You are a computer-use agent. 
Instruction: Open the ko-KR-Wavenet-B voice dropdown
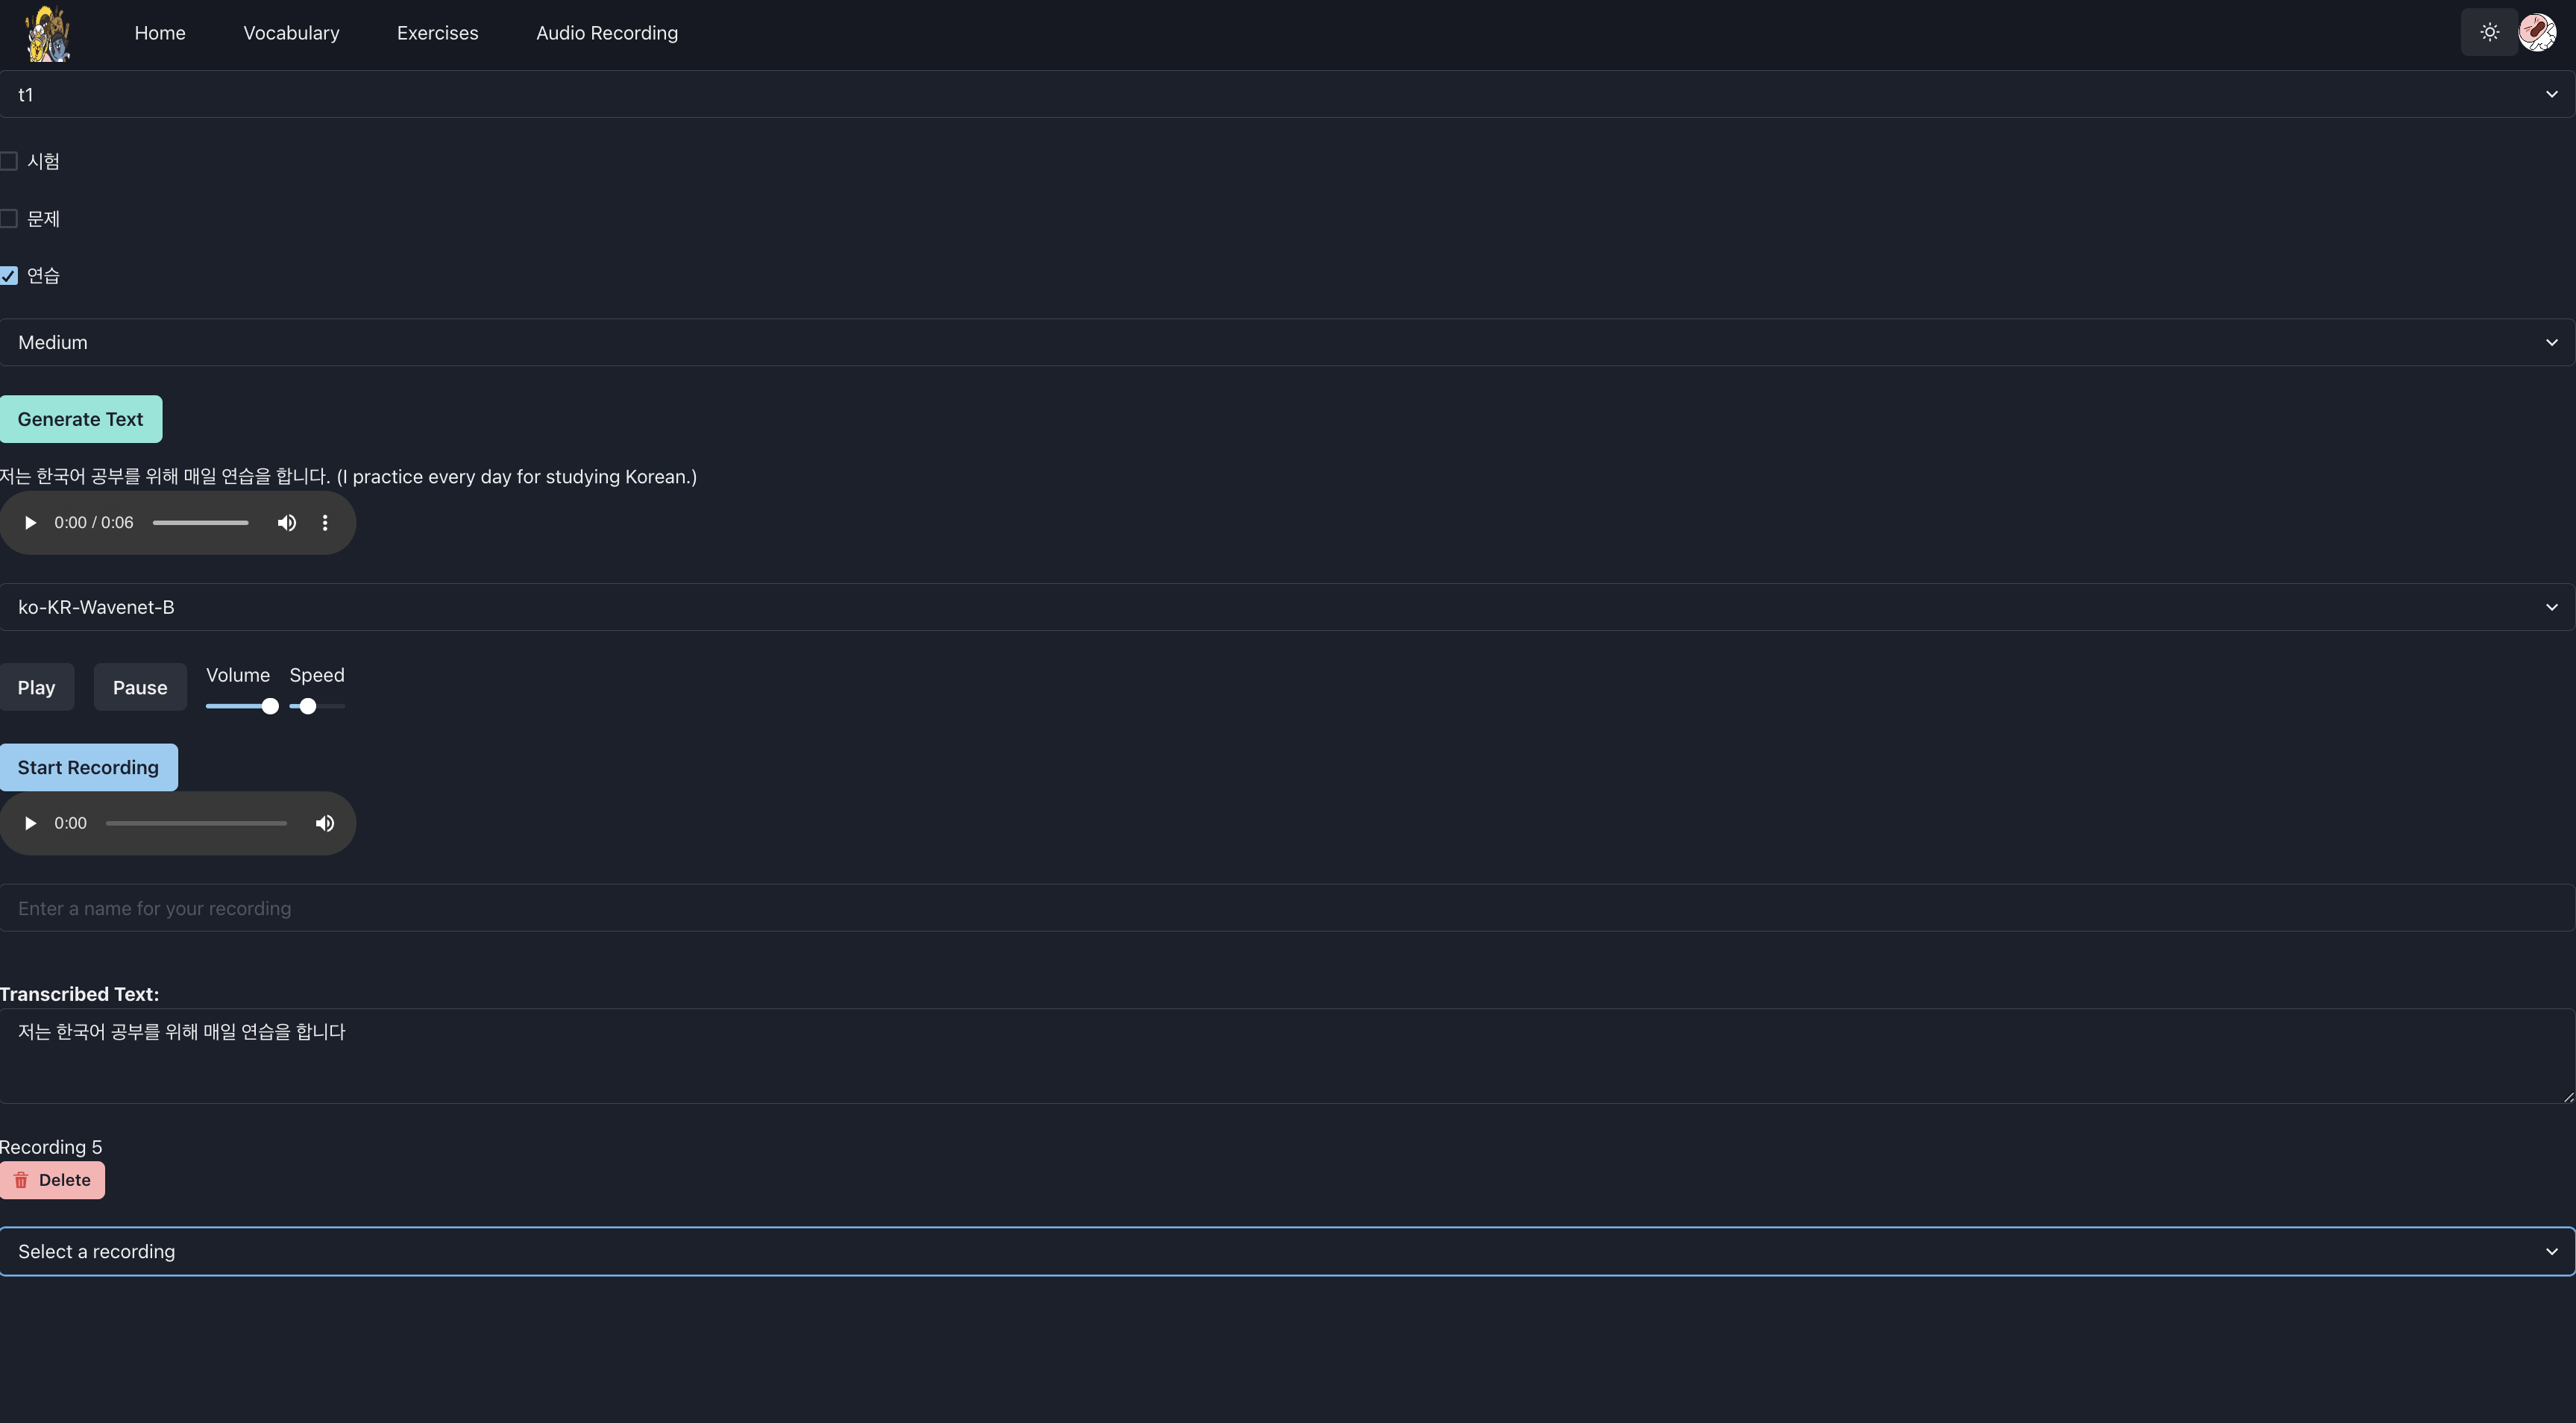click(1286, 607)
